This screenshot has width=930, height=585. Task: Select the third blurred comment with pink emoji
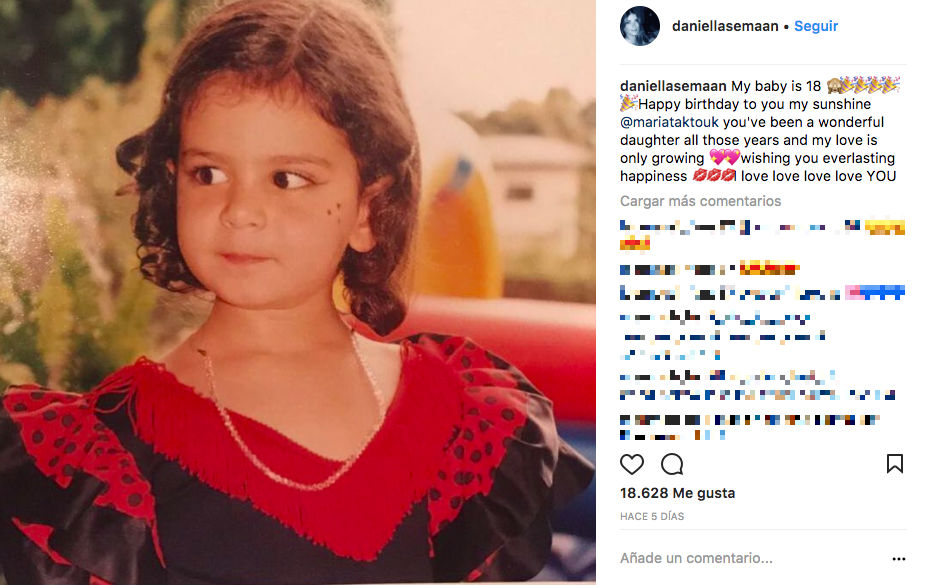tap(762, 292)
